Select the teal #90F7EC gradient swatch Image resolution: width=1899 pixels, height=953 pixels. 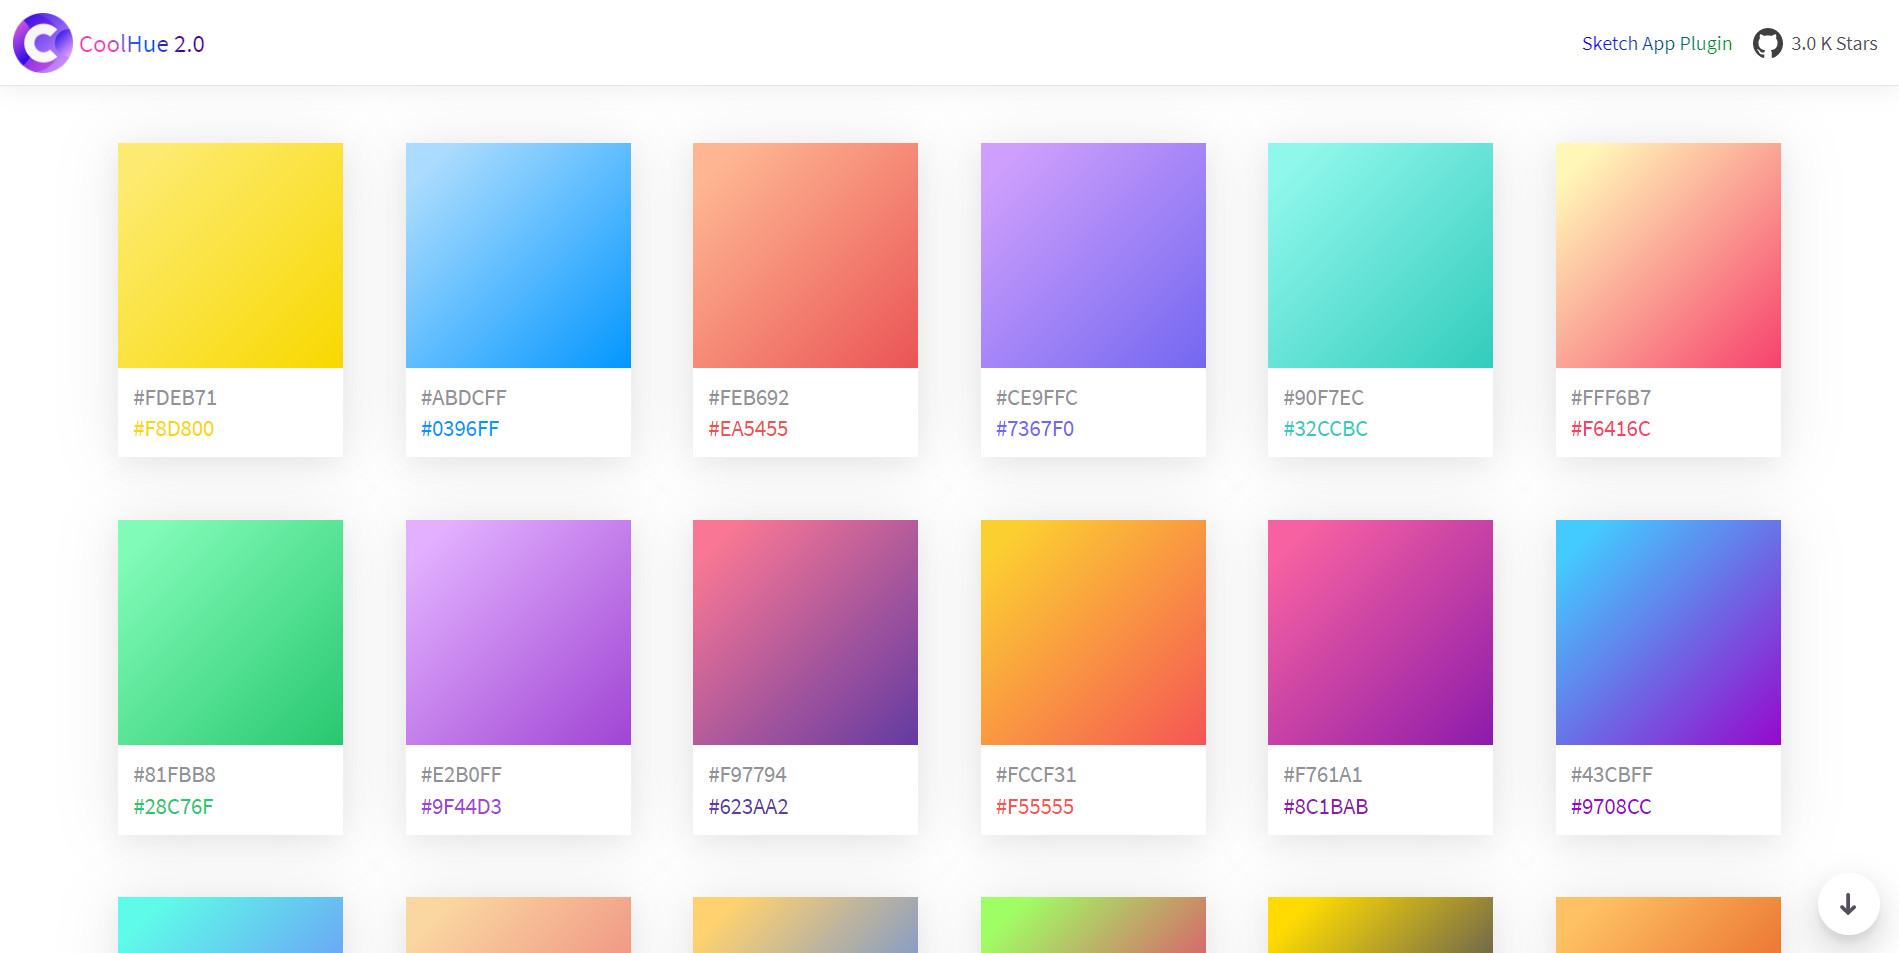click(1380, 255)
